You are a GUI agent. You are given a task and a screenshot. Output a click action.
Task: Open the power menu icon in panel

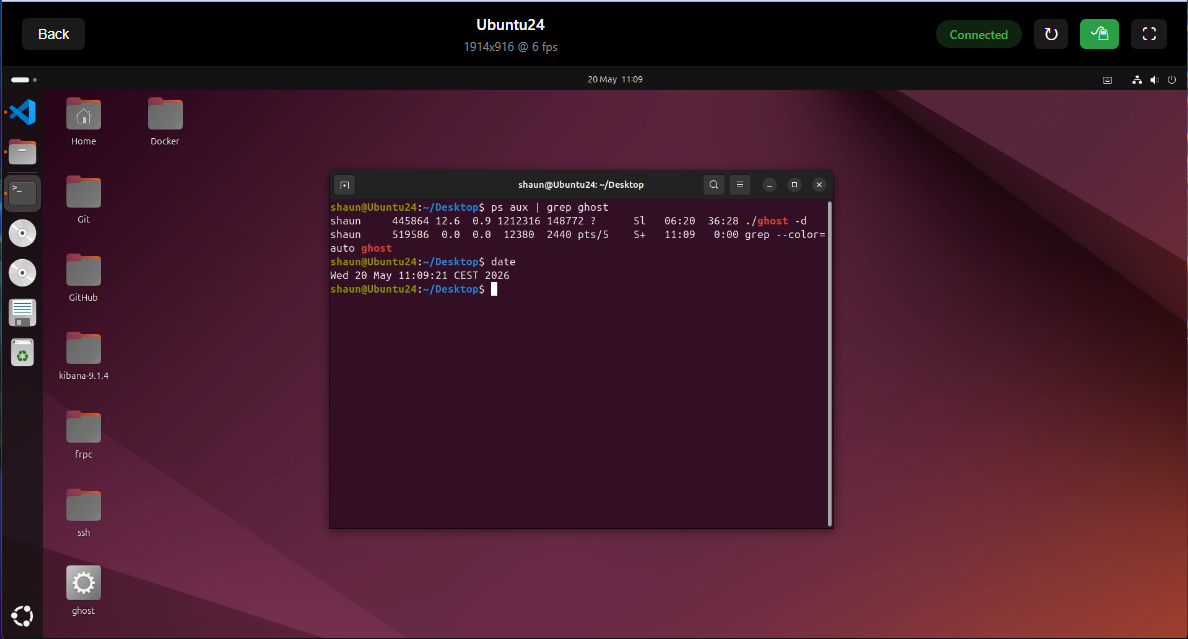(1172, 80)
